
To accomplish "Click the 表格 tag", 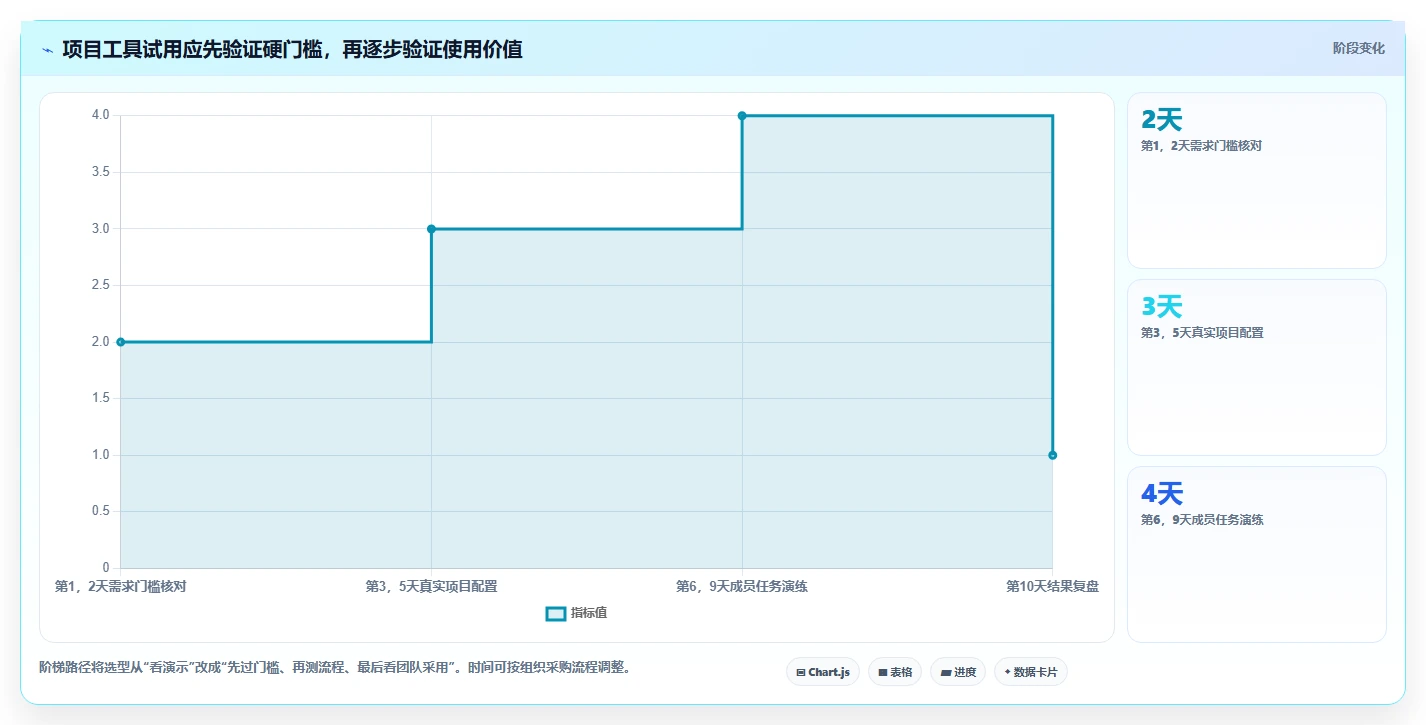I will click(895, 672).
